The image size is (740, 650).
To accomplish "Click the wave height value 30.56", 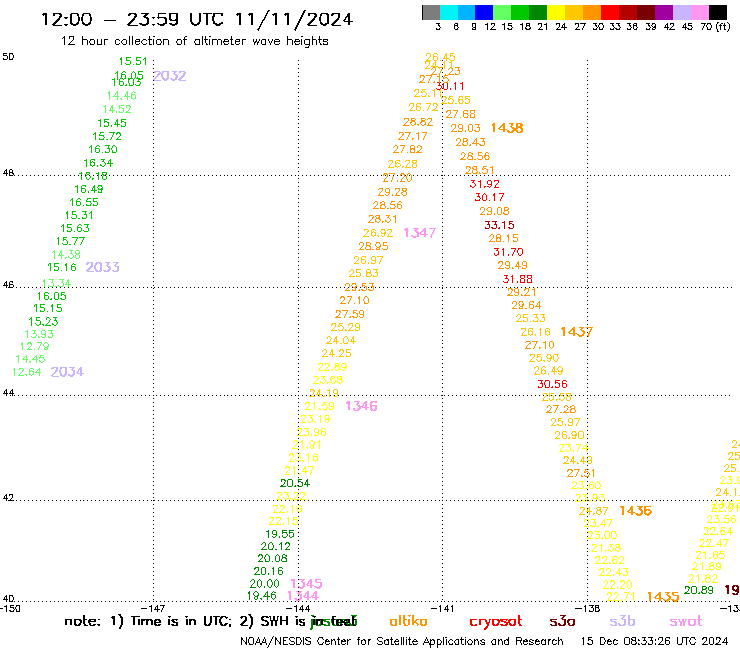I will point(552,384).
